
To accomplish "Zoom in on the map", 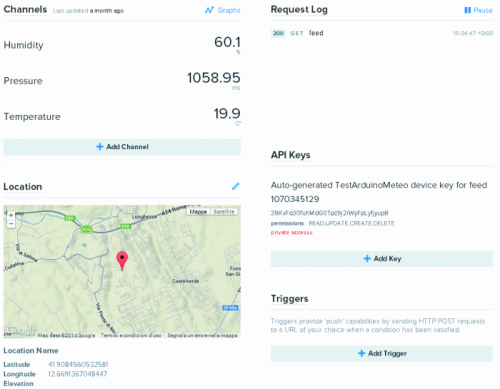I will click(x=11, y=215).
